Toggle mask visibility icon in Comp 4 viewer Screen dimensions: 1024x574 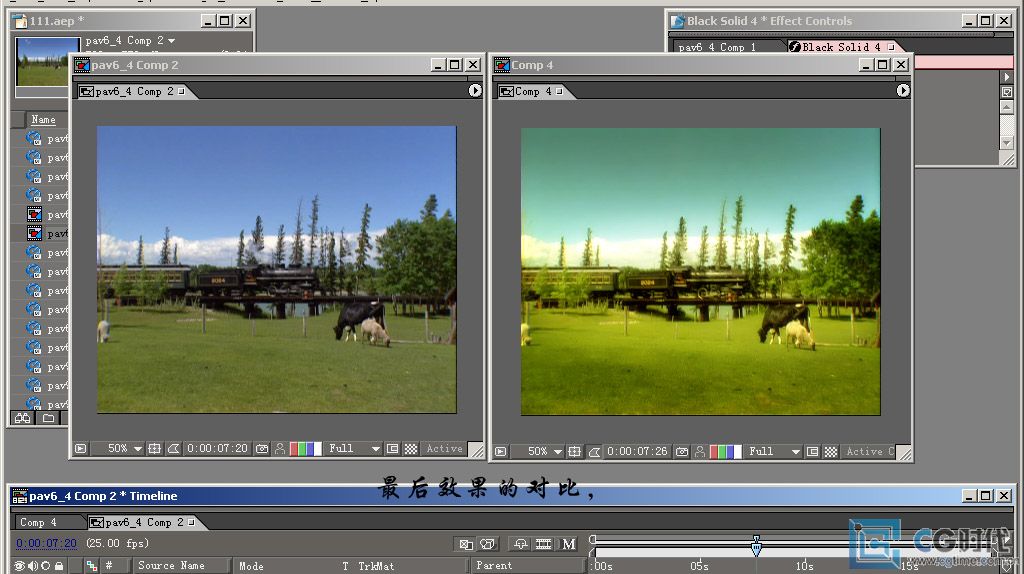tap(594, 451)
